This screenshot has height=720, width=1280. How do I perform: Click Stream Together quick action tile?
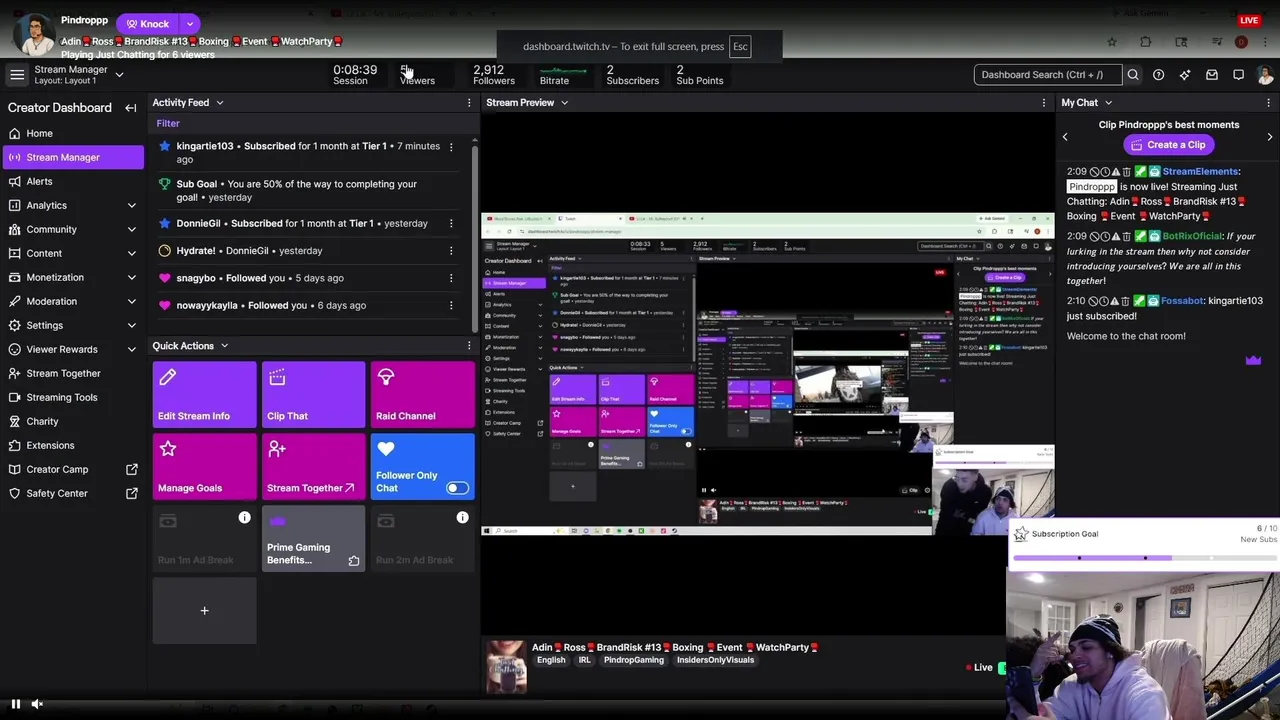[313, 466]
